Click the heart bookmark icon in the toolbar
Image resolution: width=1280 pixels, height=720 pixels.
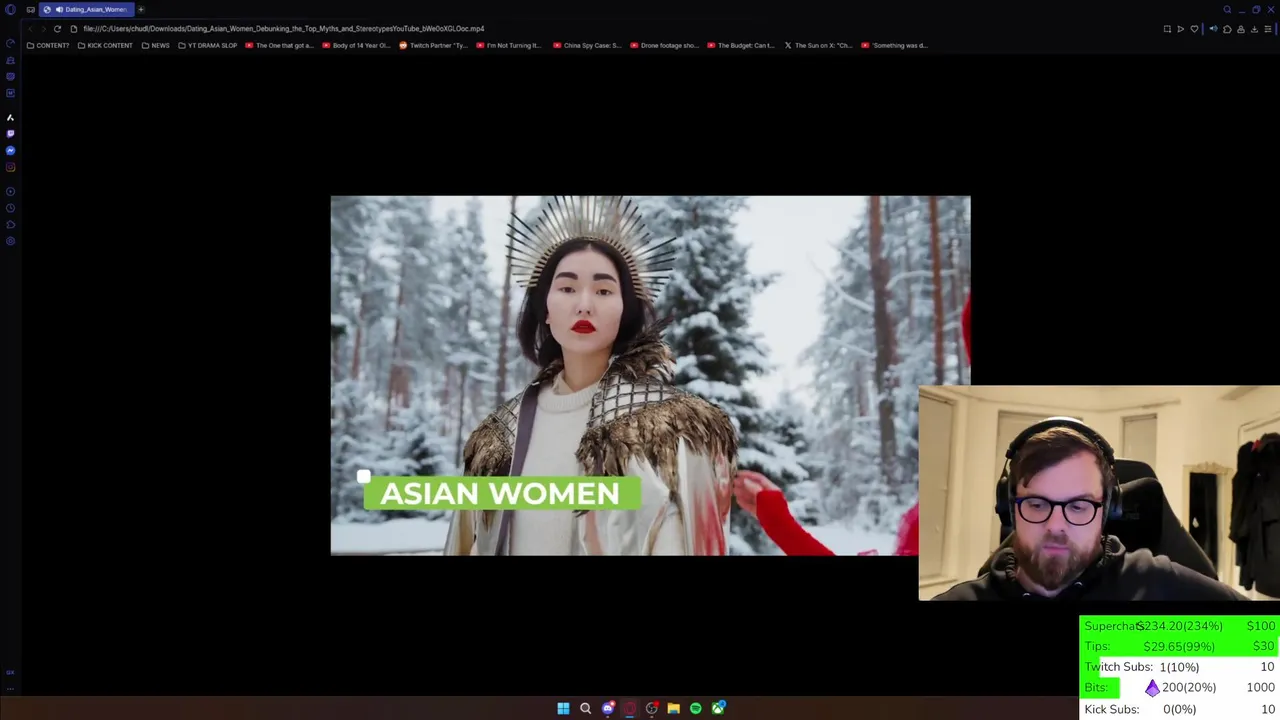[x=1194, y=29]
